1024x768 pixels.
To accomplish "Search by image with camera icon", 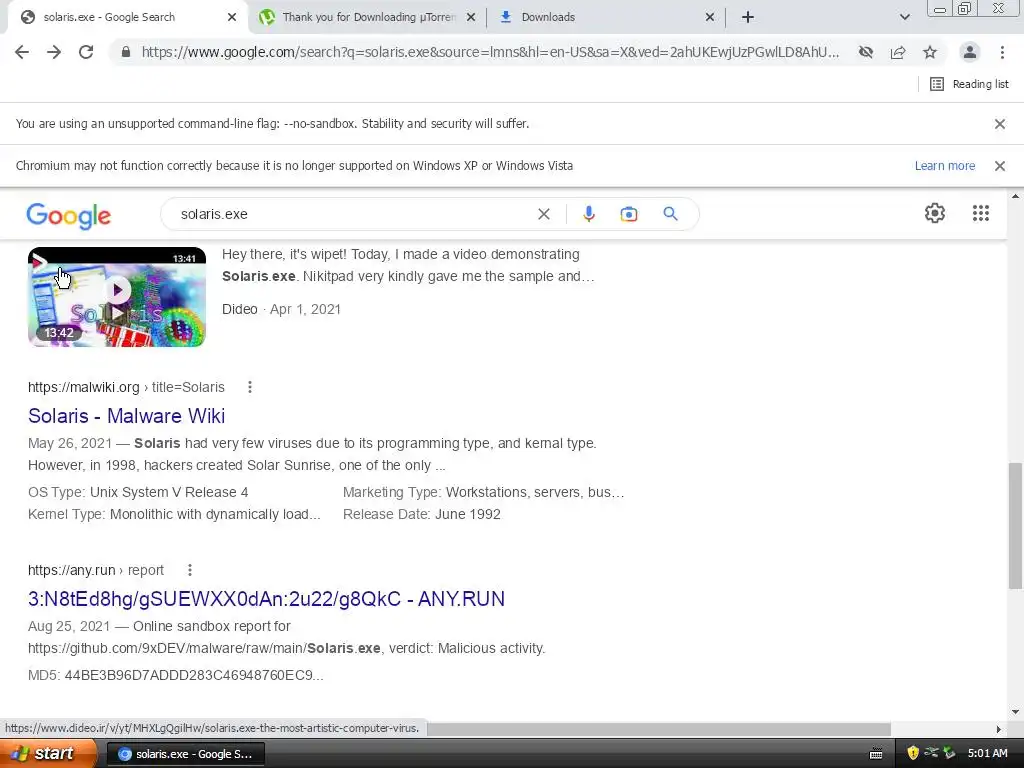I will (x=628, y=214).
